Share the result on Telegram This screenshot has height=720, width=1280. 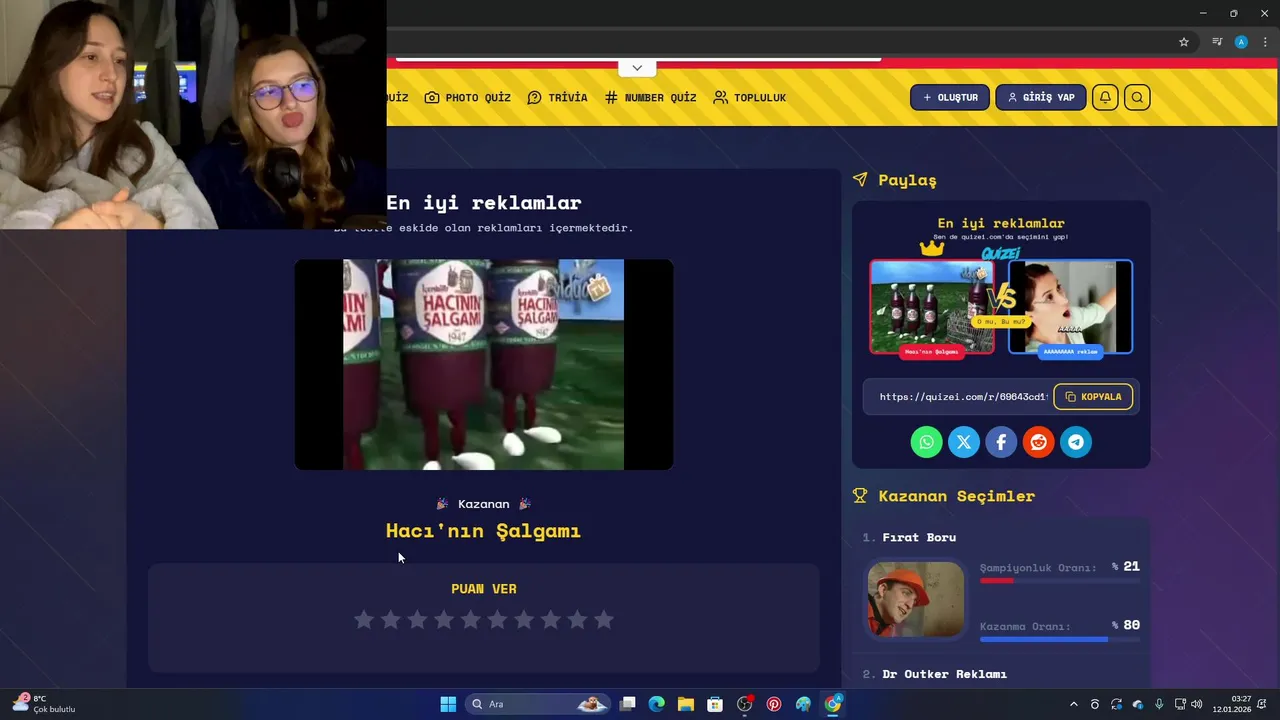tap(1076, 442)
